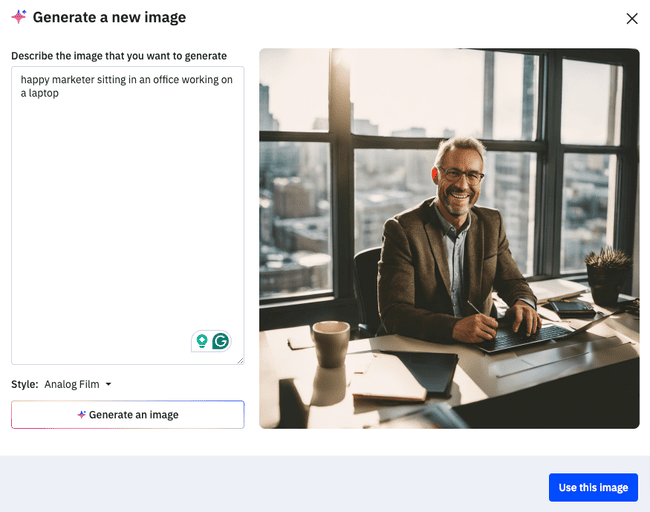Confirm with the Use this image button
This screenshot has height=512, width=650.
[593, 487]
